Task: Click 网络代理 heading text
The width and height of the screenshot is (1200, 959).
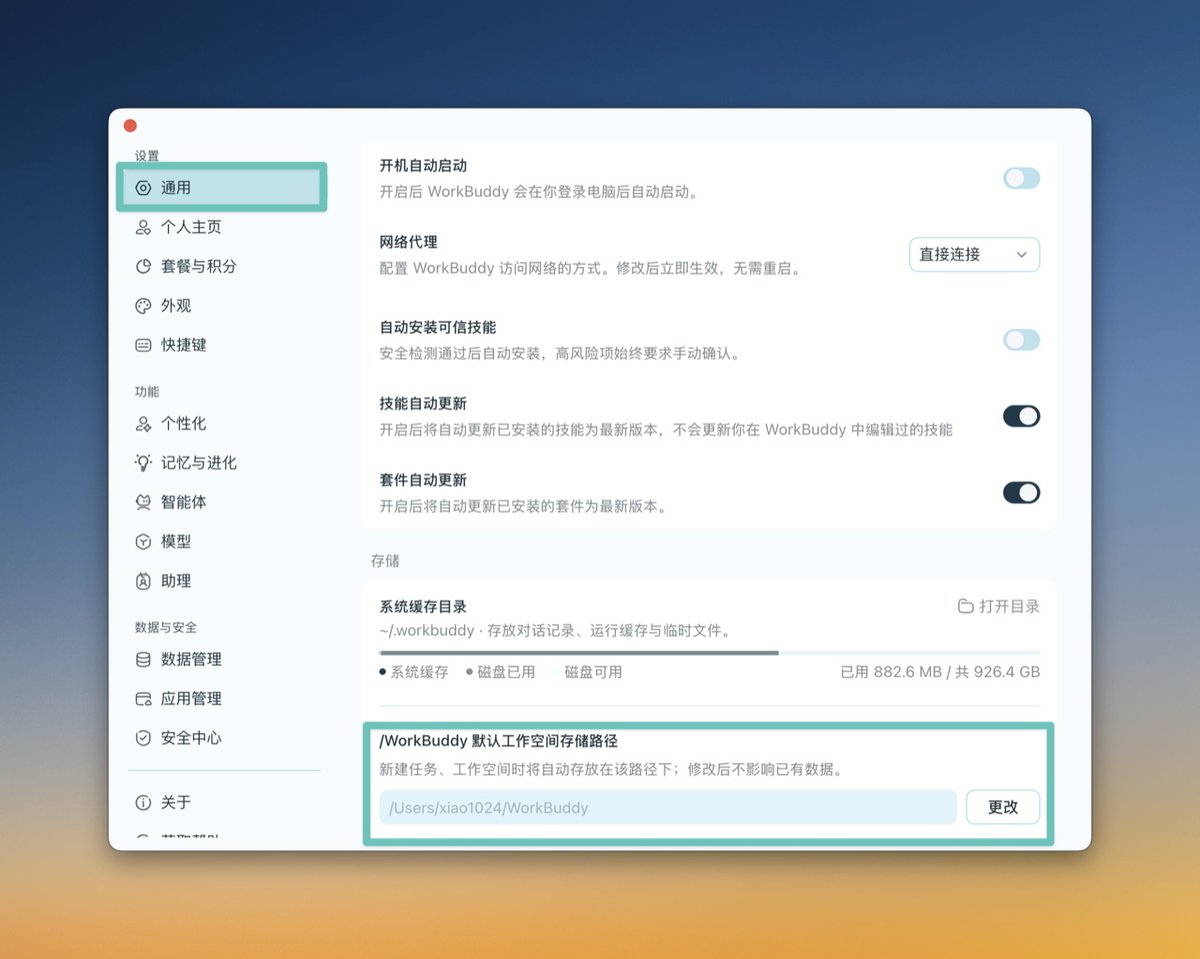Action: tap(408, 242)
